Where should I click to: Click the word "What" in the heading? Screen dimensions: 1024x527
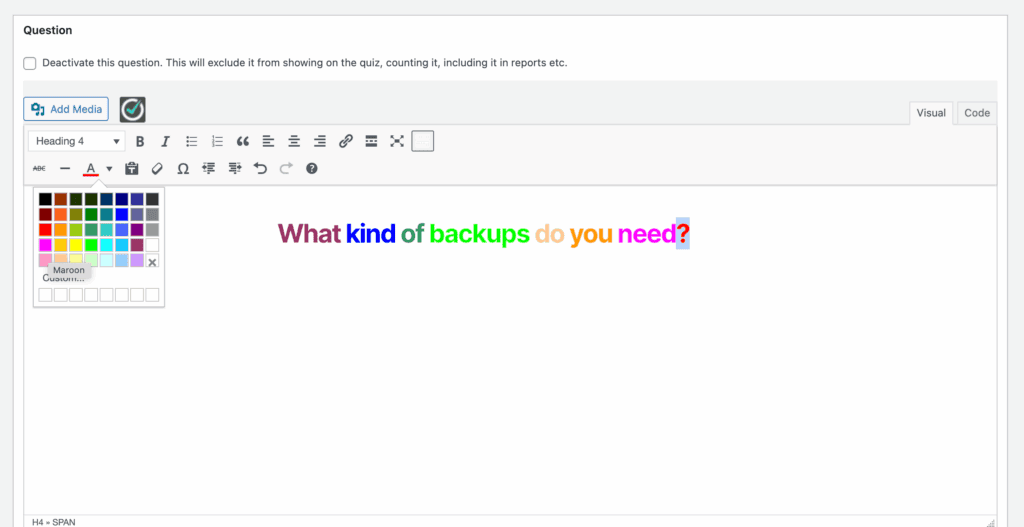point(310,234)
